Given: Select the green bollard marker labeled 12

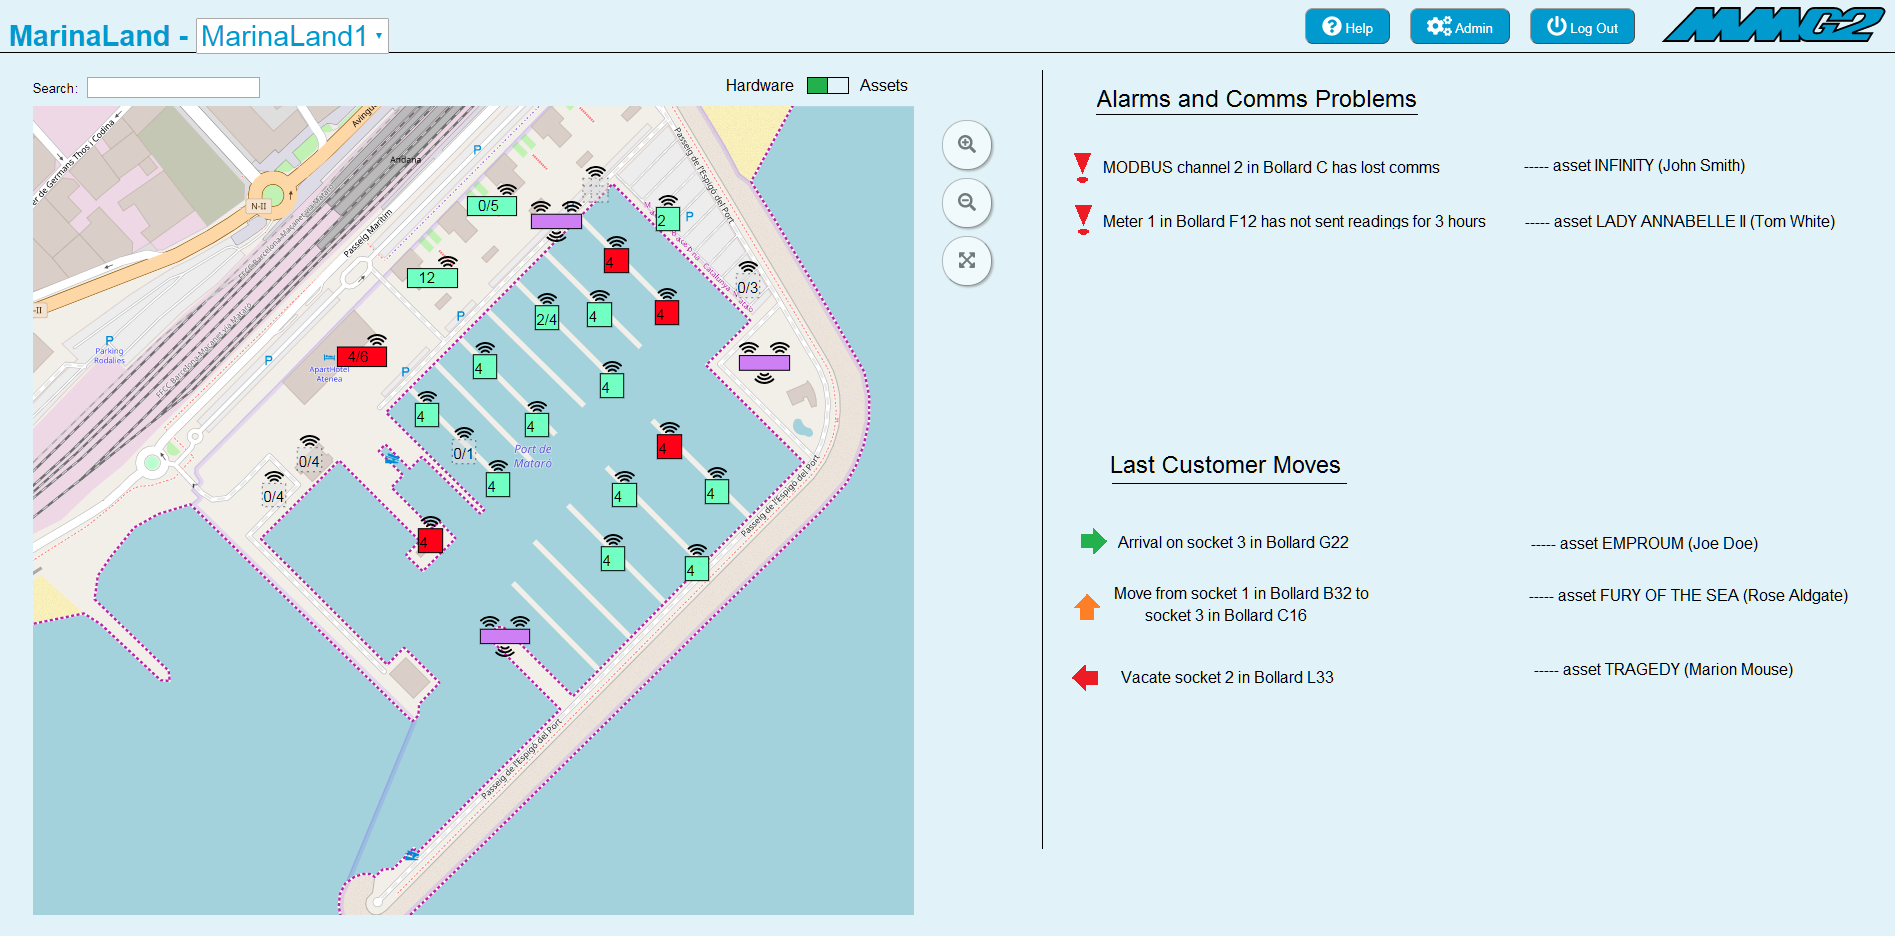Looking at the screenshot, I should pyautogui.click(x=433, y=277).
